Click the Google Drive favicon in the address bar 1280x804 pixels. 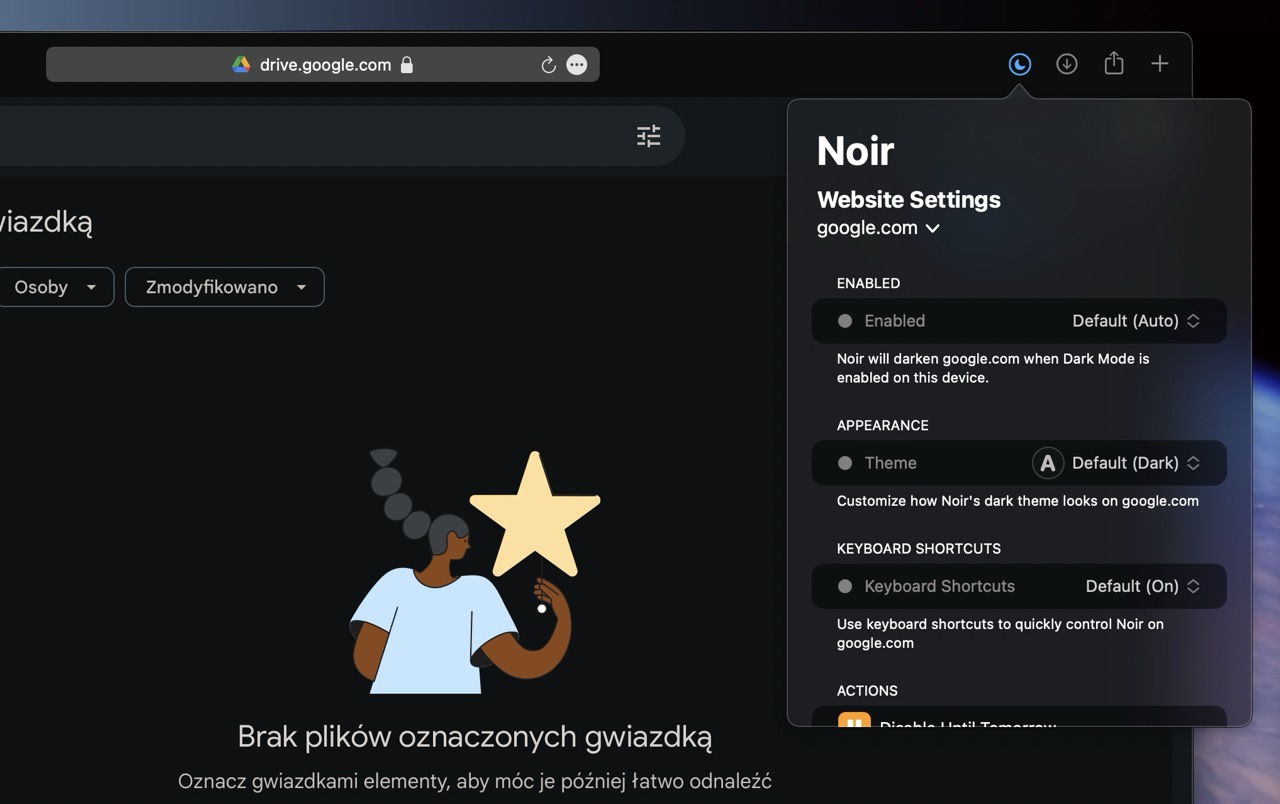pos(241,64)
